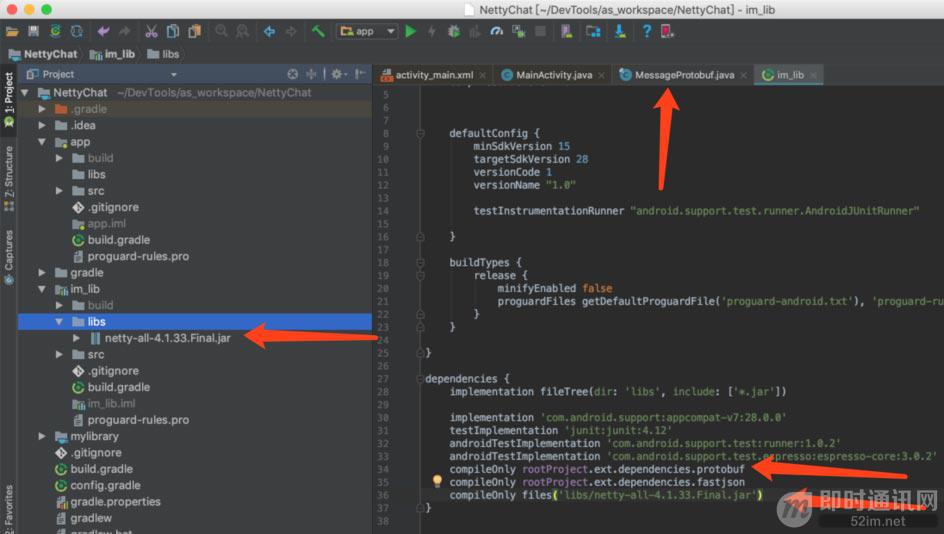Click the scroll-from-source target icon

[x=292, y=74]
